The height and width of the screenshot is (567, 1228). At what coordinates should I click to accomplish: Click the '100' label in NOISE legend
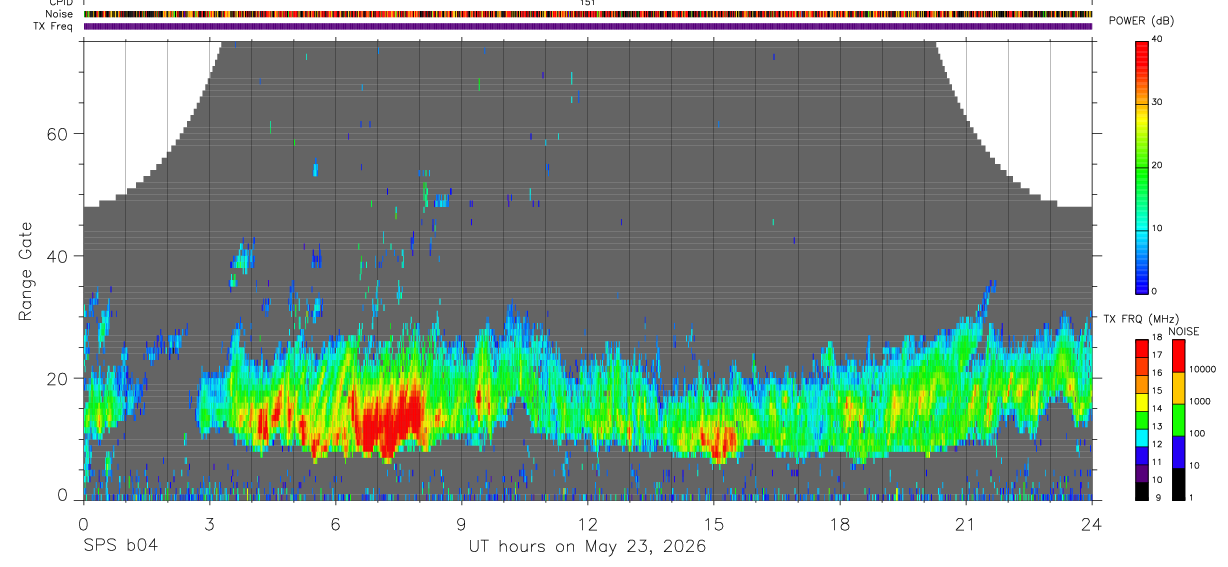1197,433
